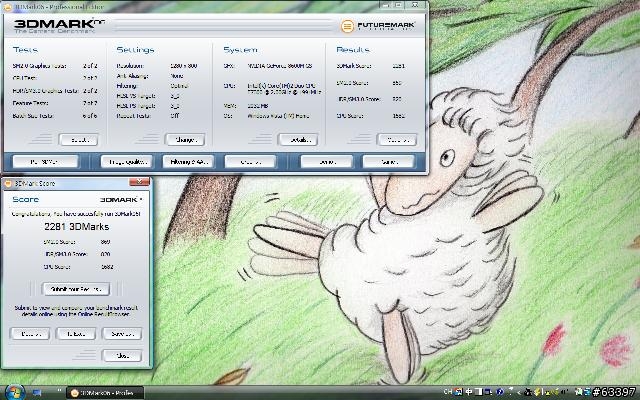Click Feature Tests row in Tests

[x=55, y=103]
